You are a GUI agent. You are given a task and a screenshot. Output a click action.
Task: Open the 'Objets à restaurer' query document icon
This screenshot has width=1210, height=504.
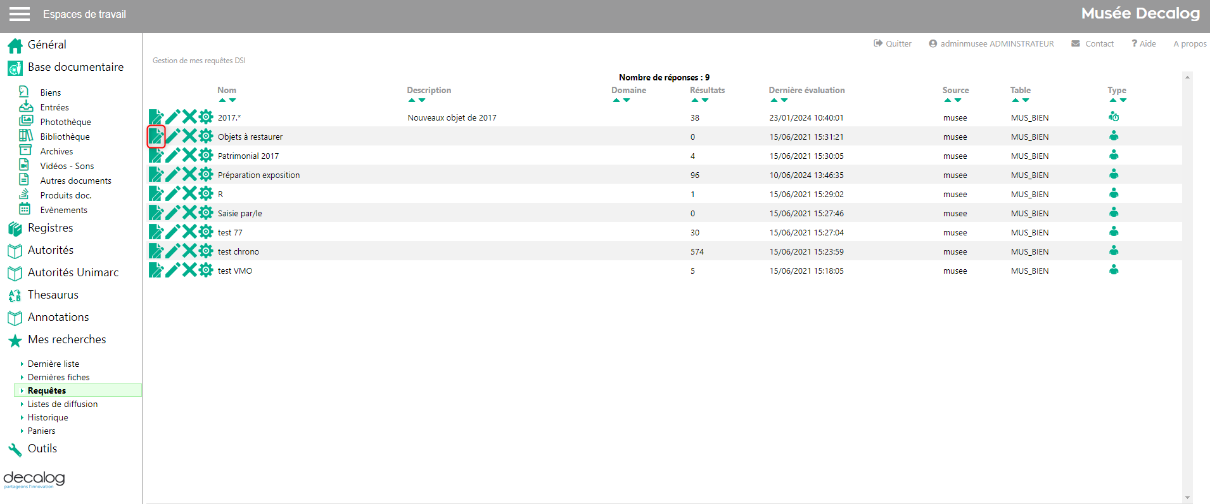coord(156,137)
